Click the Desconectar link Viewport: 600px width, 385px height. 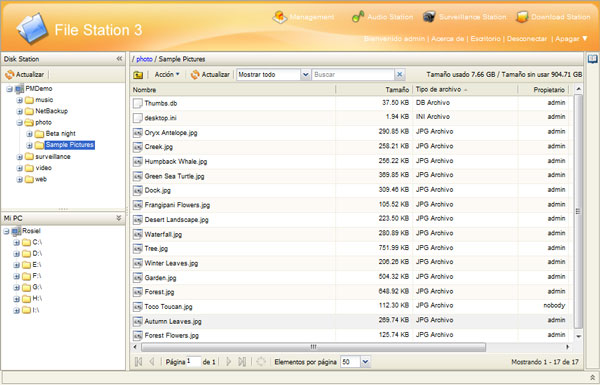coord(527,39)
